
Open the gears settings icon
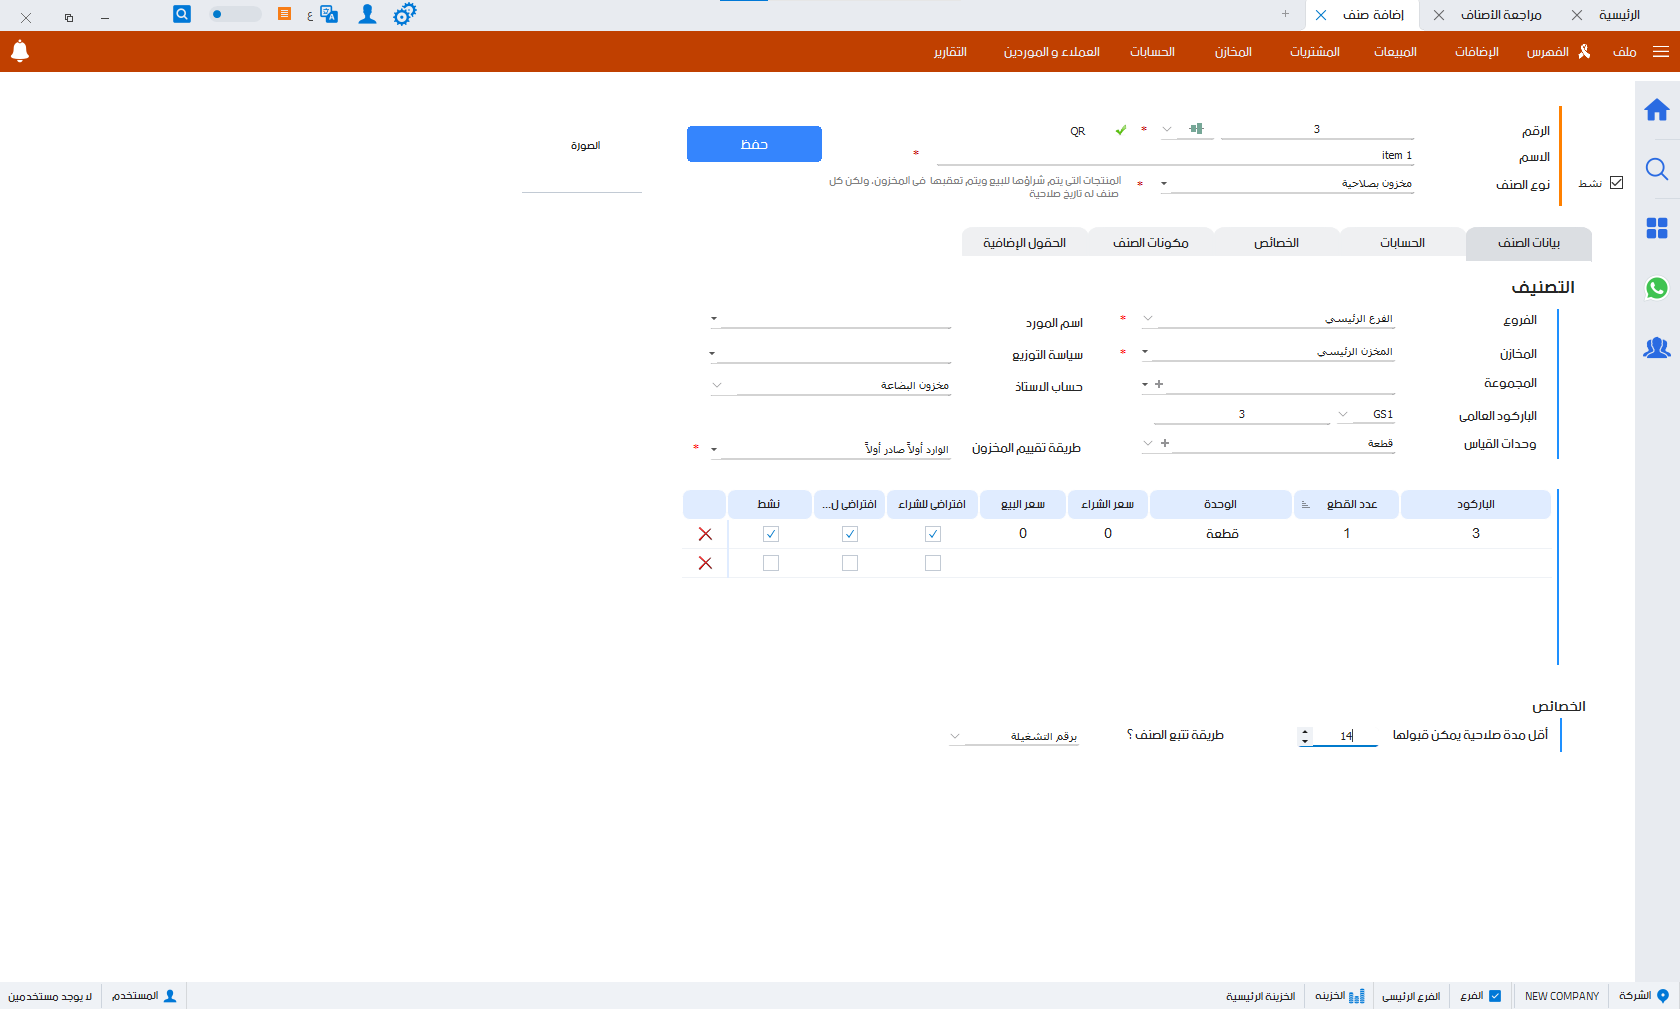point(404,14)
